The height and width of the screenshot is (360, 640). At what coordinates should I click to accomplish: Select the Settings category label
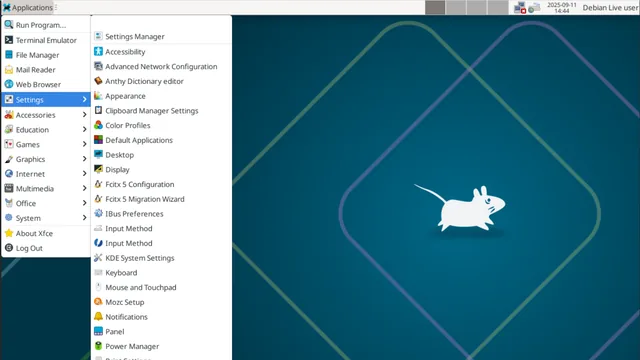pyautogui.click(x=29, y=100)
